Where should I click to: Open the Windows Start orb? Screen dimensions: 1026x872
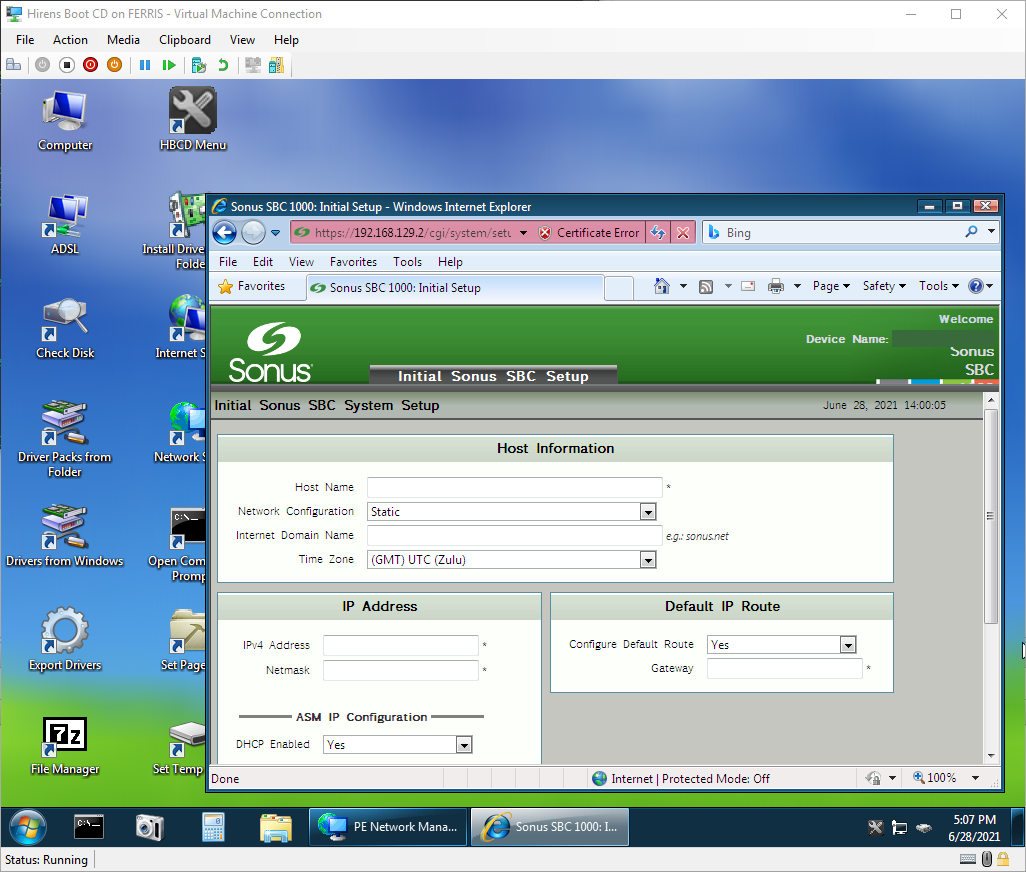pyautogui.click(x=27, y=827)
